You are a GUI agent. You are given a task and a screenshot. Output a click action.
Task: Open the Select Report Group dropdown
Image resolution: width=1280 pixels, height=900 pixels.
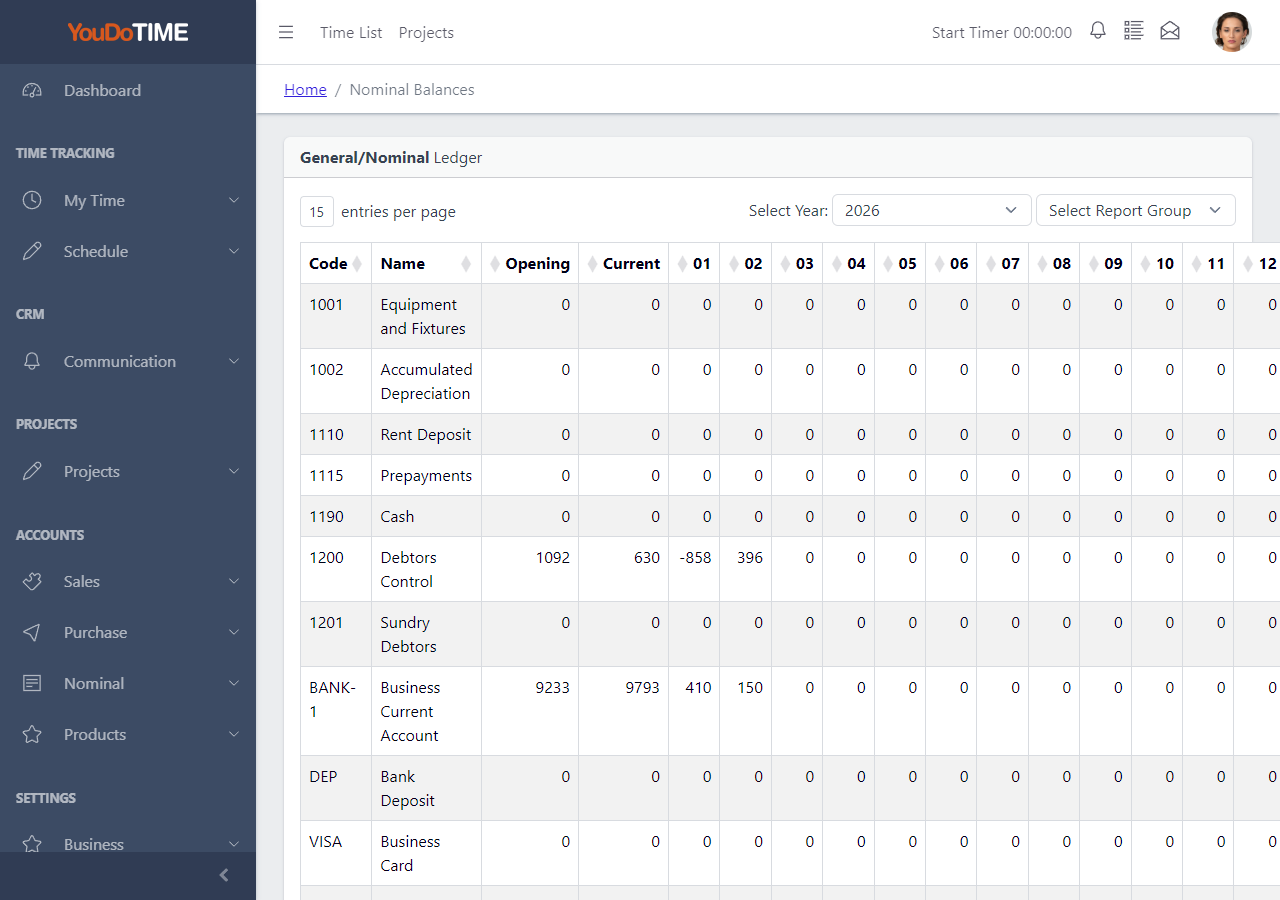1136,210
